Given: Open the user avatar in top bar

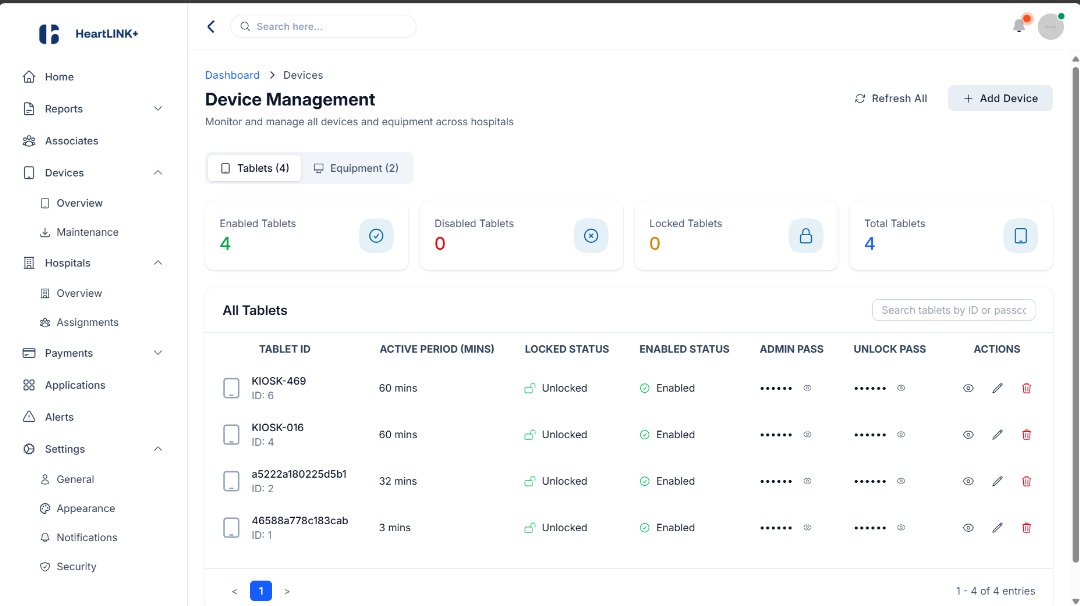Looking at the screenshot, I should 1050,27.
